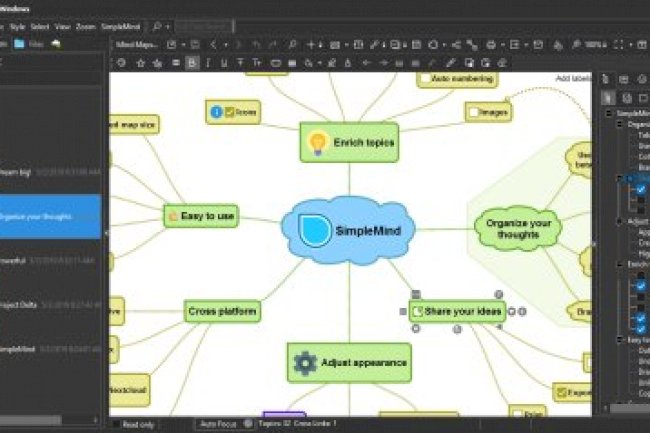The image size is (650, 433).
Task: Click the 100% zoom level control
Action: click(595, 45)
